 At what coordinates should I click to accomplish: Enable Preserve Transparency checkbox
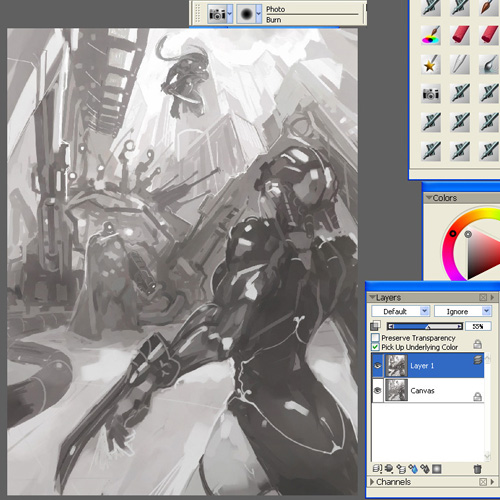[375, 337]
